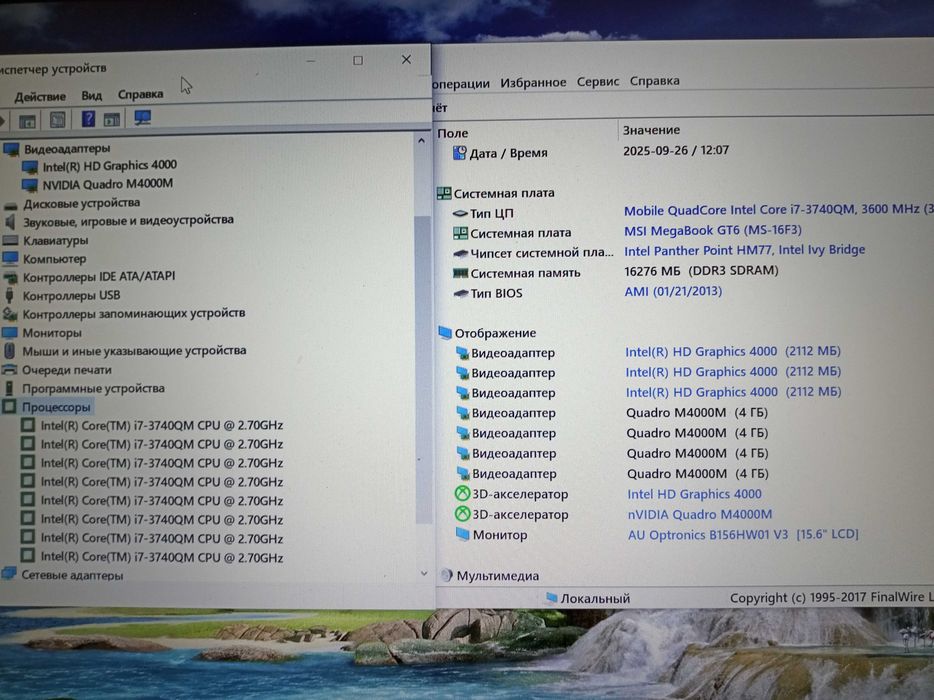Click the Монитор row icon
The width and height of the screenshot is (934, 700).
[x=463, y=534]
